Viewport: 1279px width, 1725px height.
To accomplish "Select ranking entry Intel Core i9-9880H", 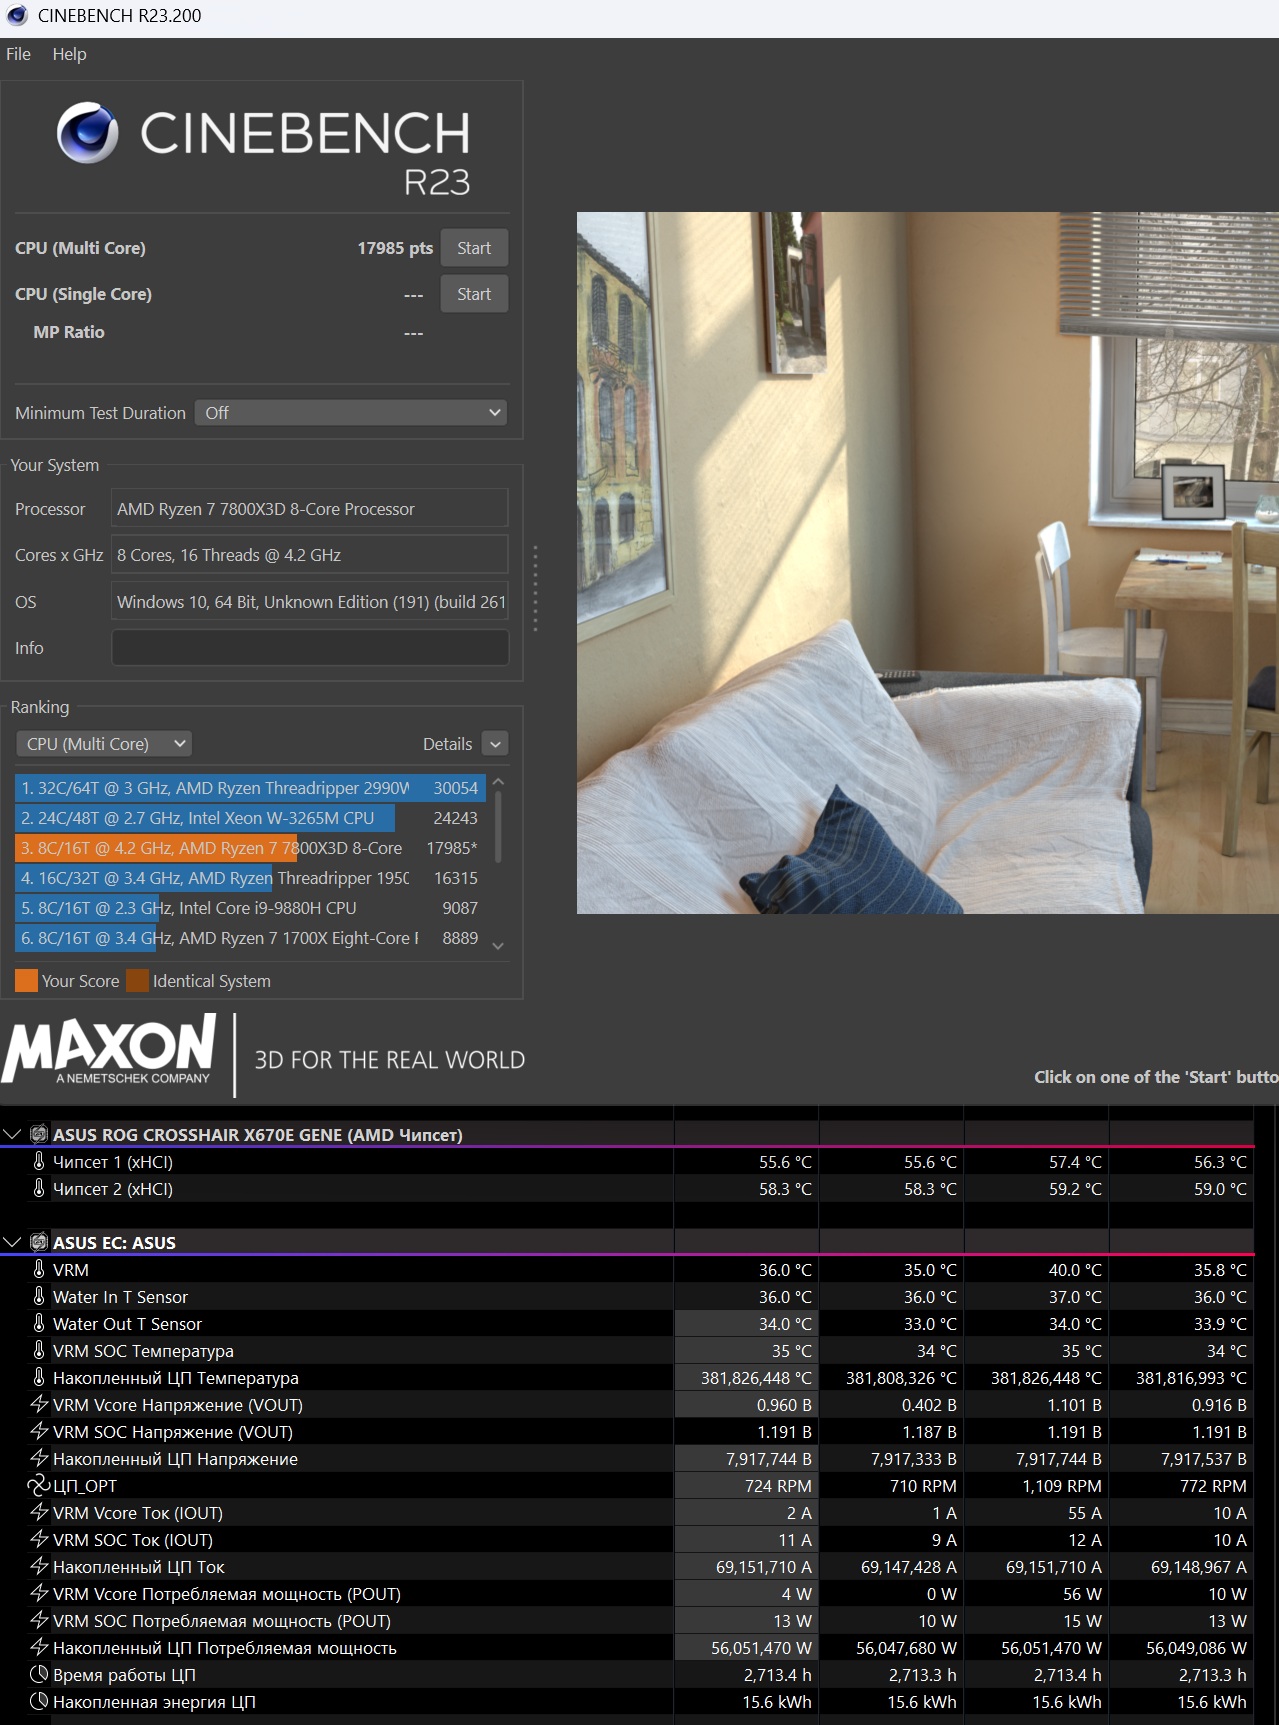I will click(250, 908).
